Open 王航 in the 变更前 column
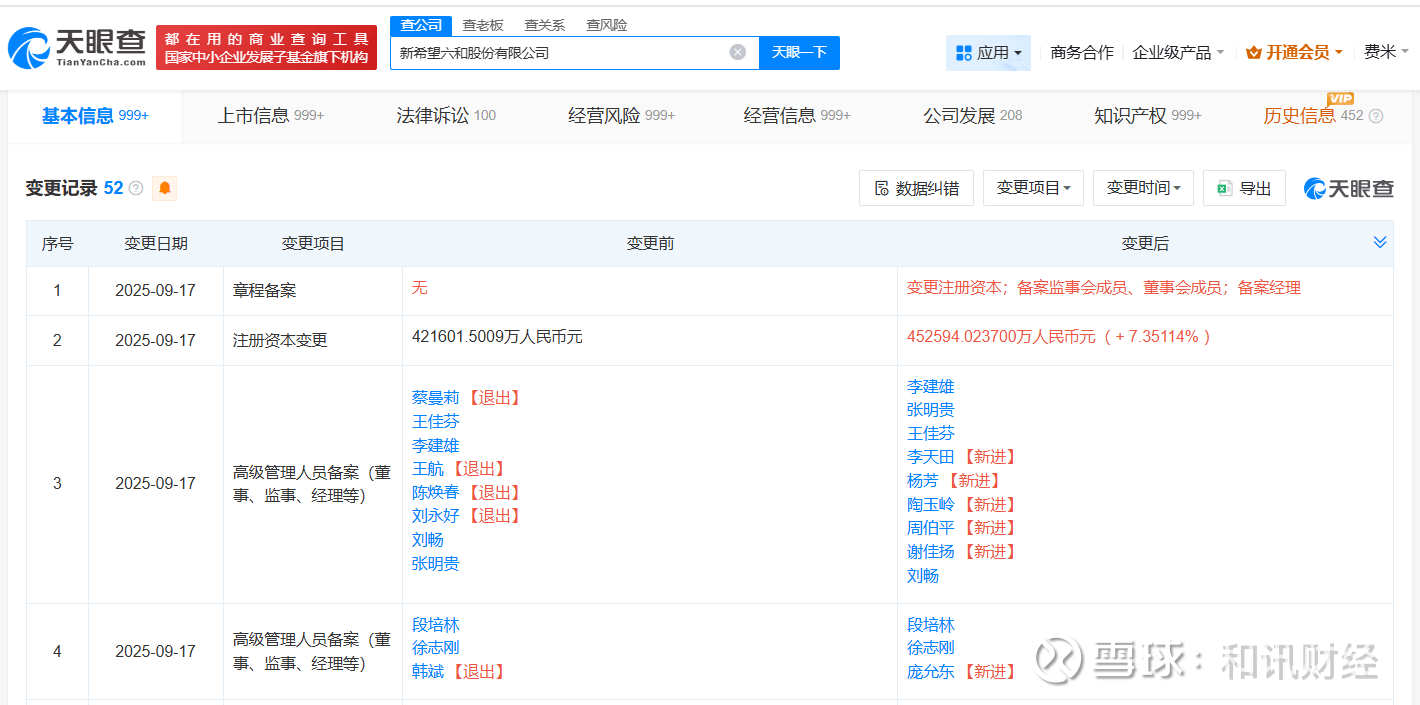 428,468
